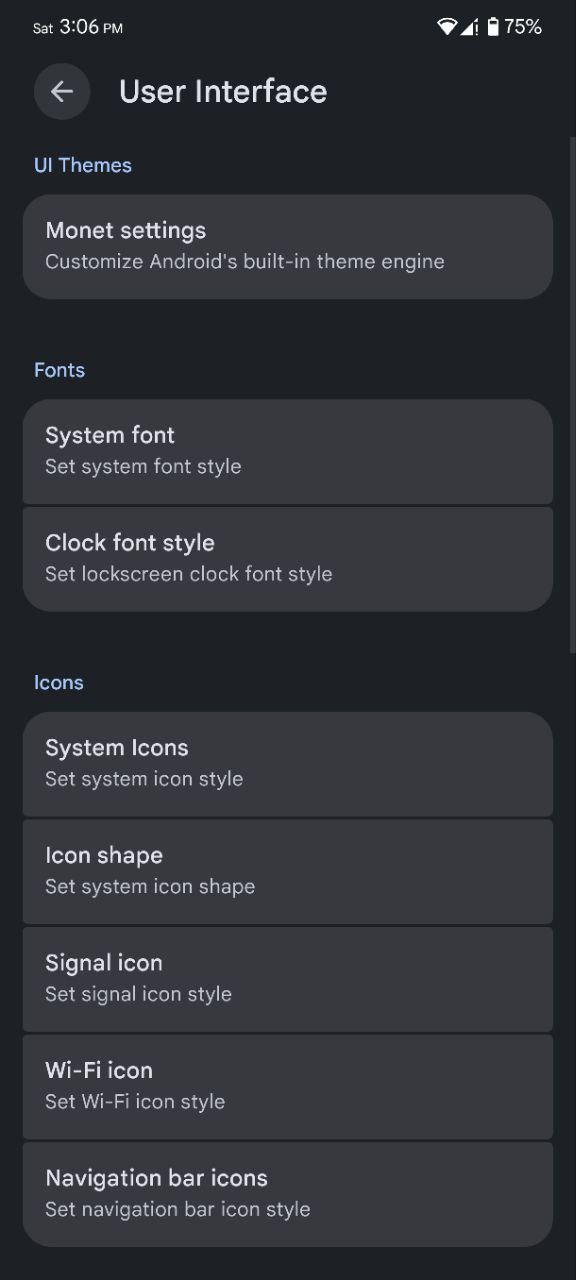Open Signal icon style setting

point(288,979)
